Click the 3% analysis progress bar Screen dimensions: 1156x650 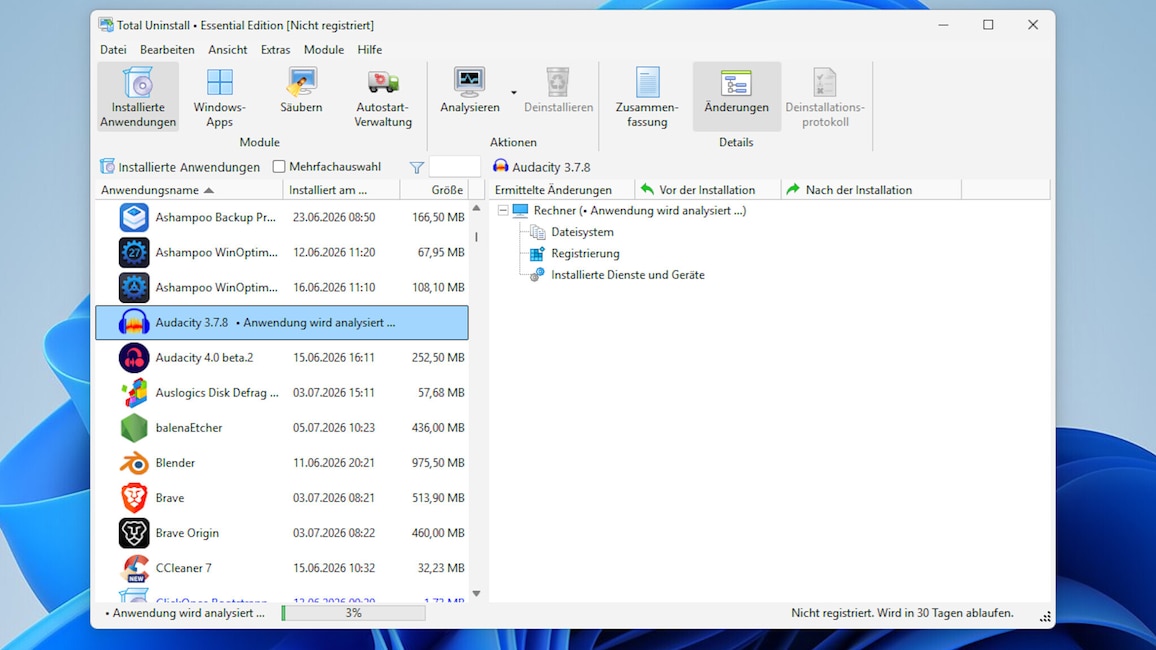[x=353, y=613]
